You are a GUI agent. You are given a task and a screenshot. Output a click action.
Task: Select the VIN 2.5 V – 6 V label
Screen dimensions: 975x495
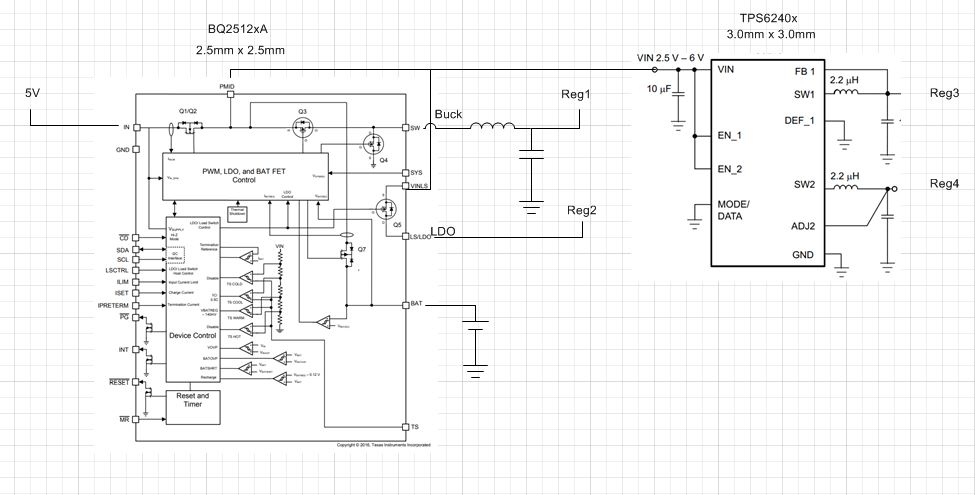(x=670, y=58)
